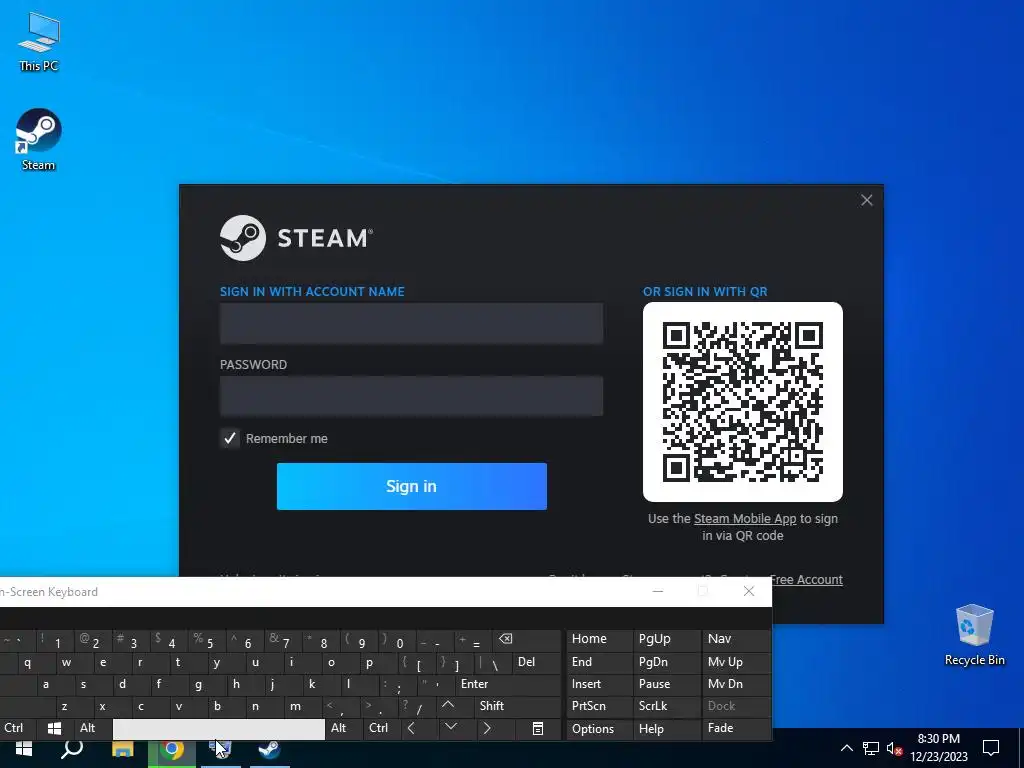Click the context menu key on keyboard
Image resolution: width=1024 pixels, height=768 pixels.
pyautogui.click(x=537, y=728)
